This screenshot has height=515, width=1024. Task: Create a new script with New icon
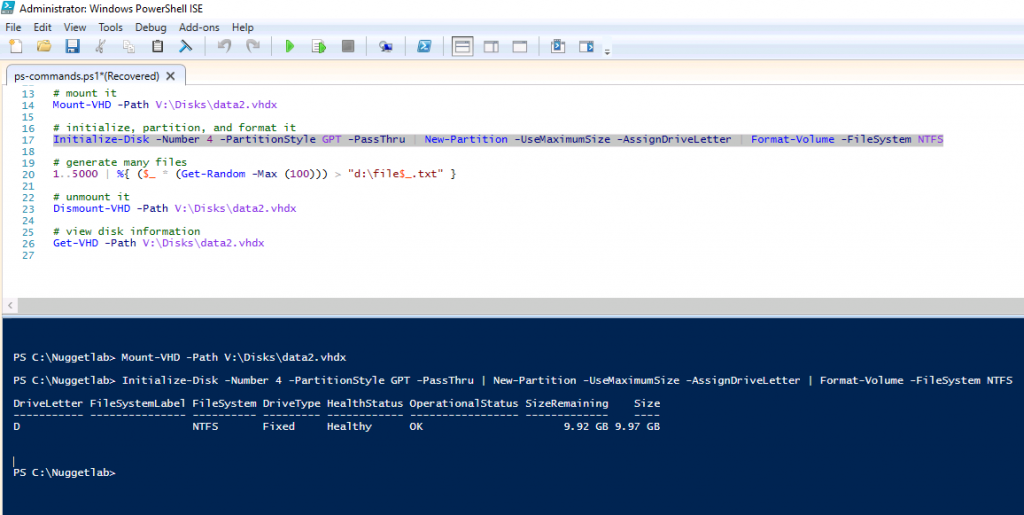click(14, 46)
